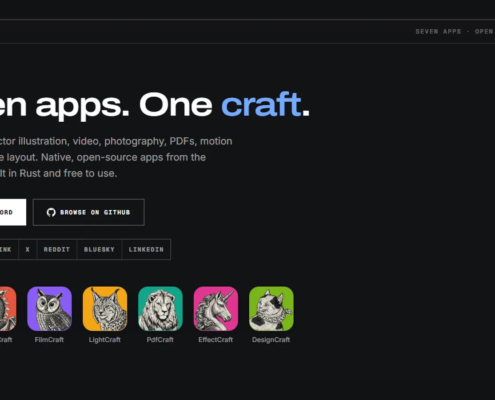Share the page on Bluesky

click(x=99, y=249)
